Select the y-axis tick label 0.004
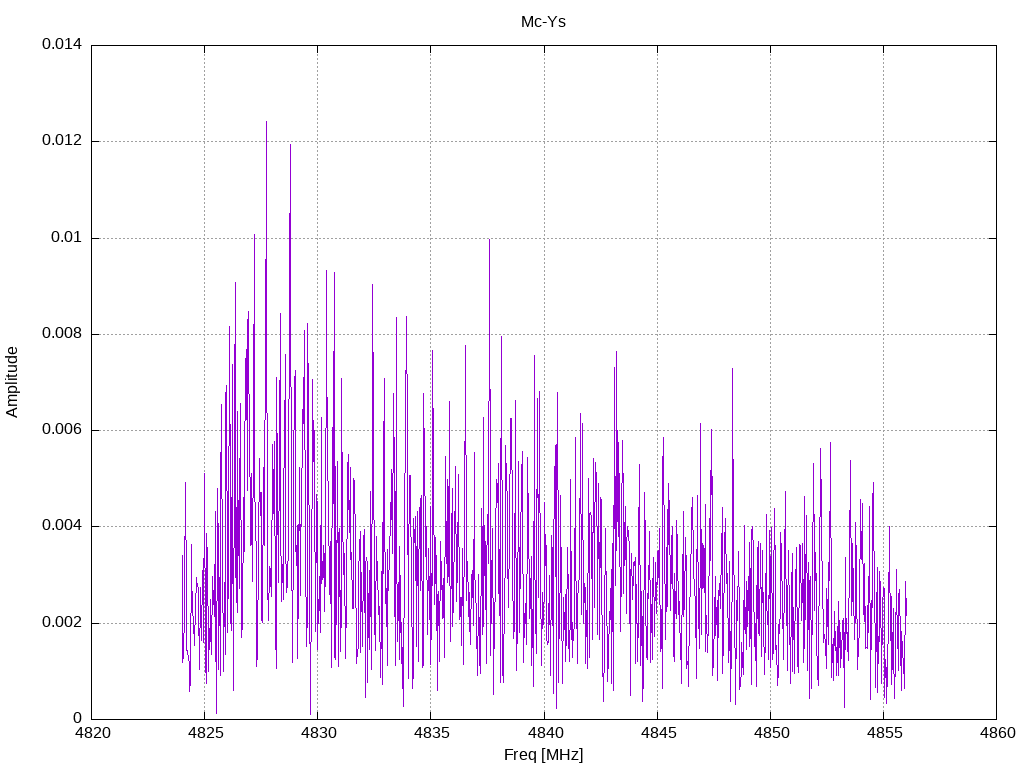The image size is (1024, 768). [62, 526]
